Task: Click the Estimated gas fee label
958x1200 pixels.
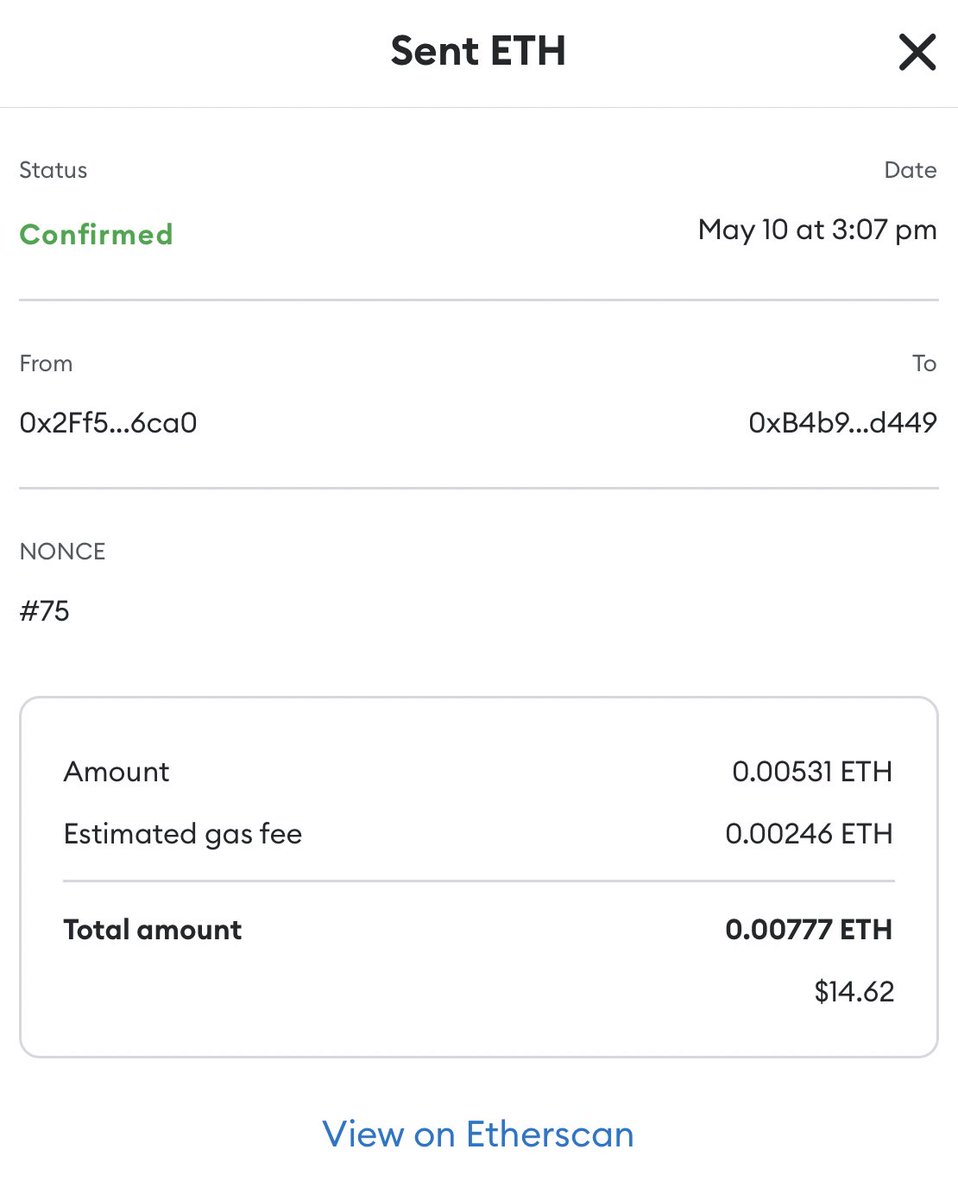Action: point(183,834)
